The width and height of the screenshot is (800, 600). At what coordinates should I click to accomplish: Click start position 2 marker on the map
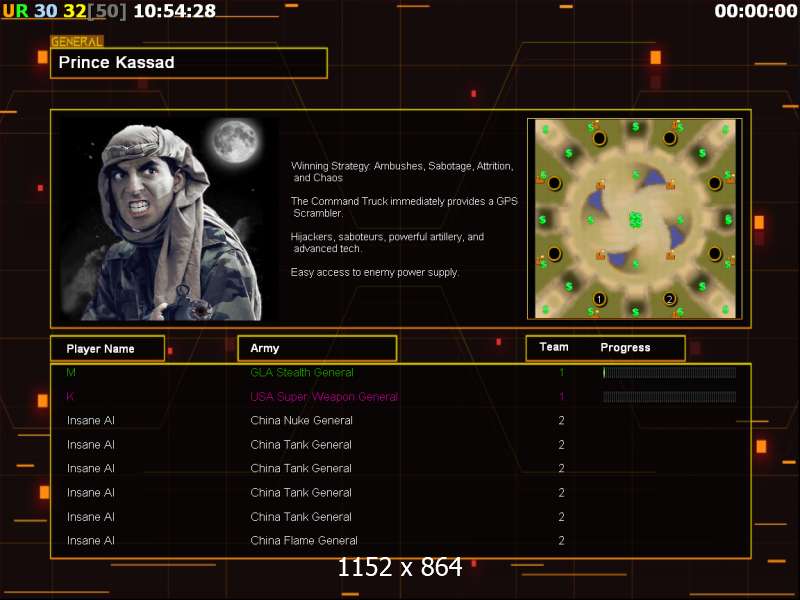coord(669,299)
